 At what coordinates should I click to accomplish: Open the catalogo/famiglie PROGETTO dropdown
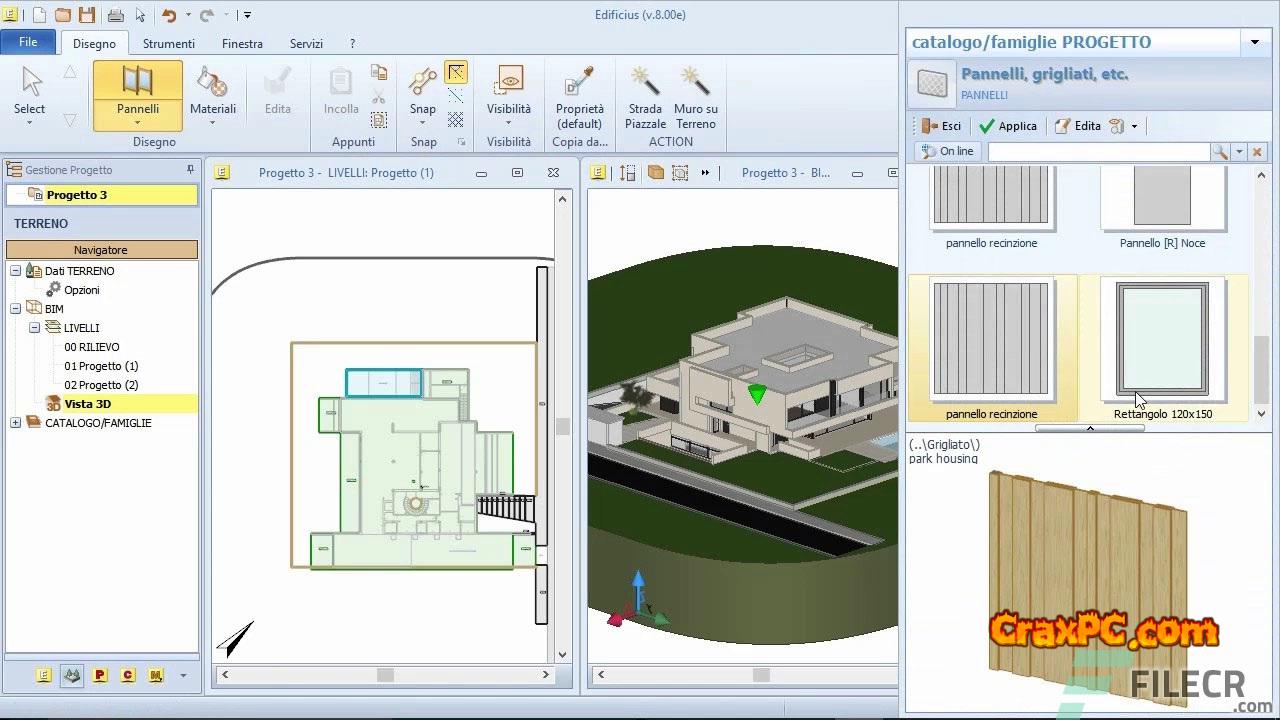coord(1254,42)
